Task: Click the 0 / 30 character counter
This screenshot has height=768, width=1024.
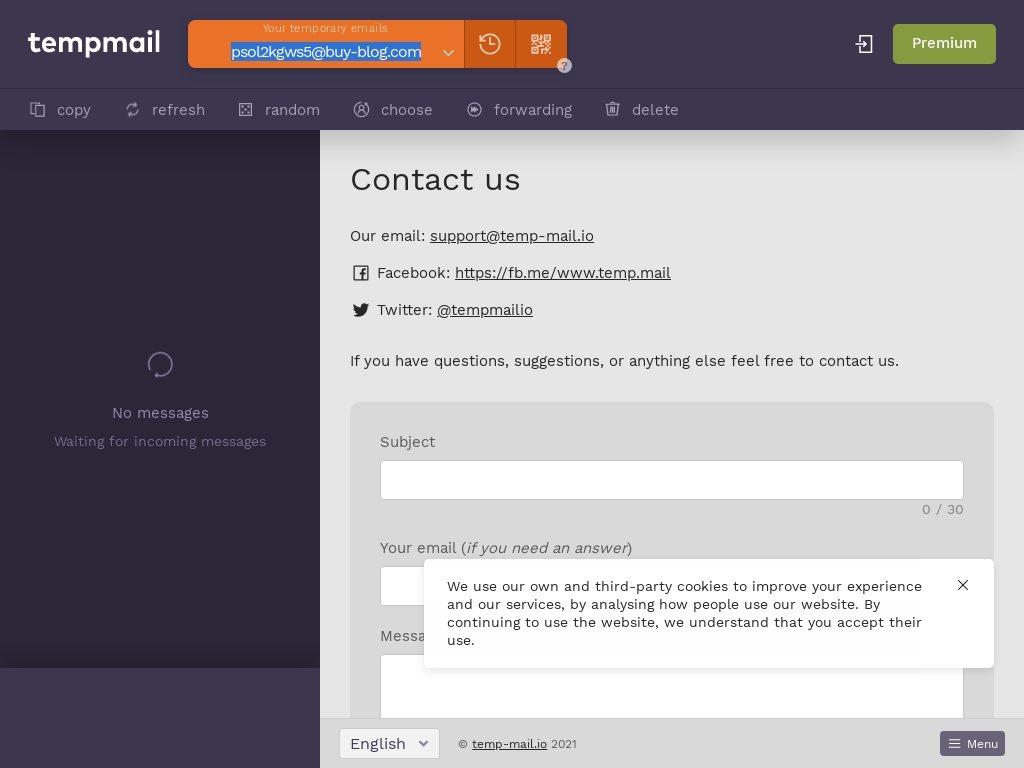Action: (942, 510)
